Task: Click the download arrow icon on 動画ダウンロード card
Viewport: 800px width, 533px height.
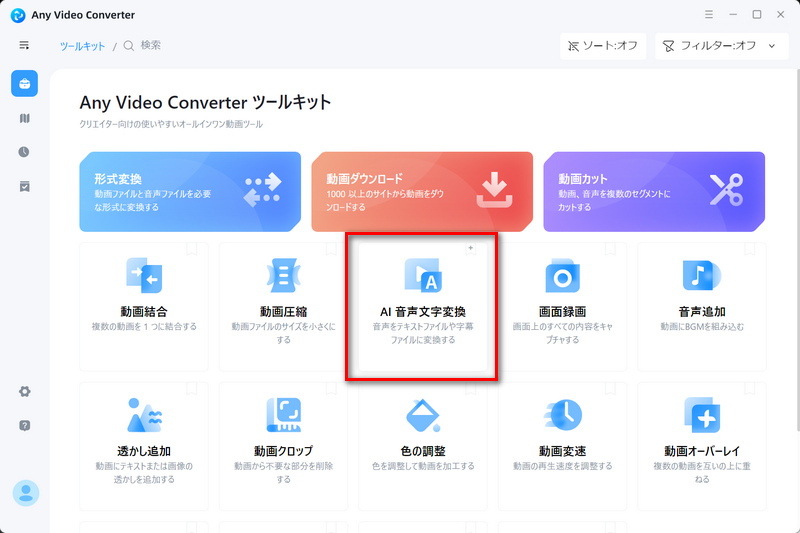Action: tap(494, 190)
